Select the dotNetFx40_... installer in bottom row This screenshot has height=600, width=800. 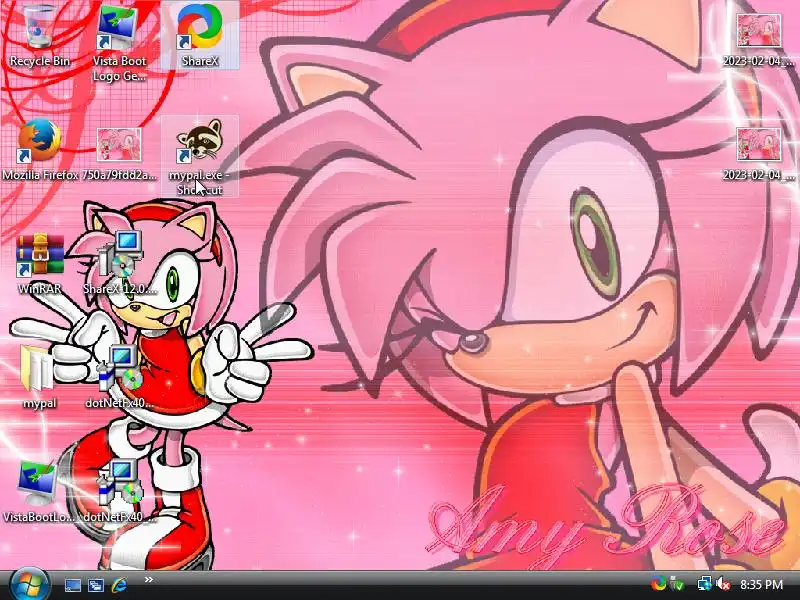pos(119,491)
